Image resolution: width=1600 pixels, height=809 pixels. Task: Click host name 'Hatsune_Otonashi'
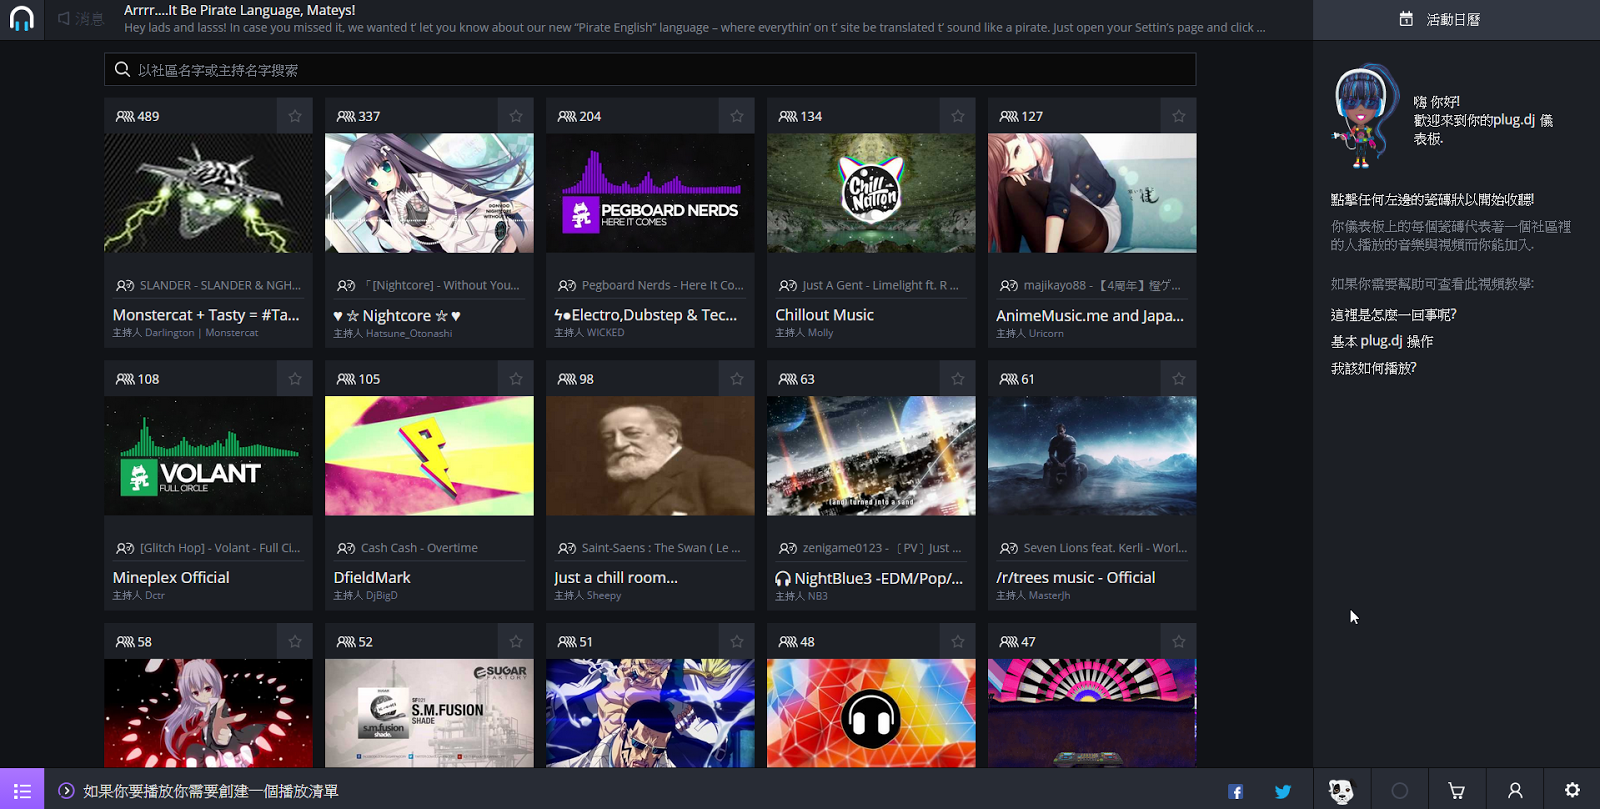coord(409,333)
